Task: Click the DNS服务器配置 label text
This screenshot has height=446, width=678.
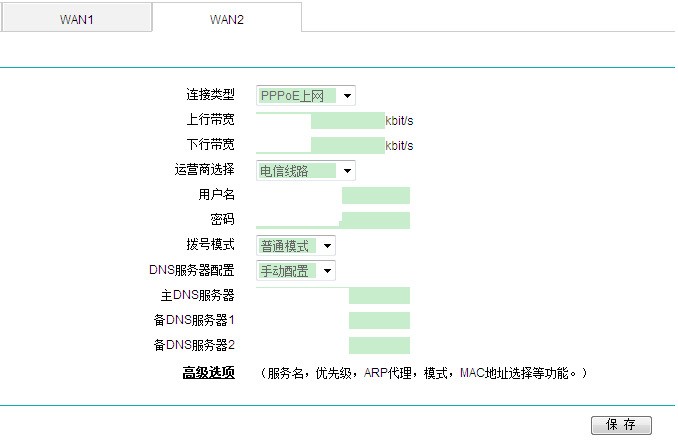Action: (x=192, y=270)
